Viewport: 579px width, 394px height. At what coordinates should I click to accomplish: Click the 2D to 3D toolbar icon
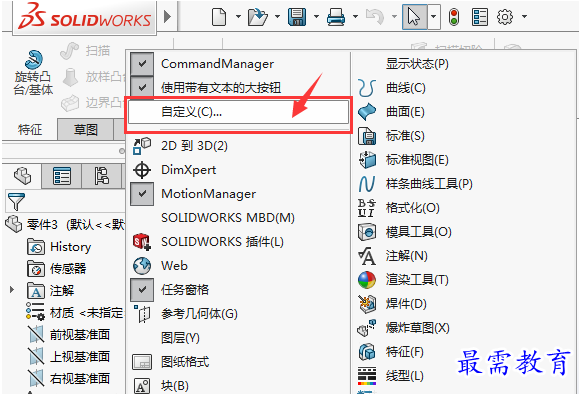pos(142,146)
